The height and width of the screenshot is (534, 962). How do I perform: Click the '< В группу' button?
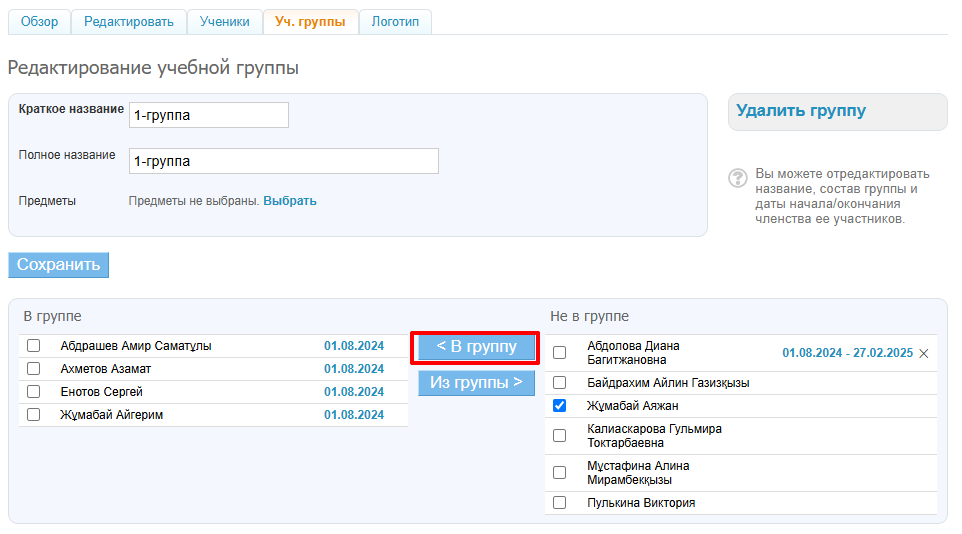click(x=477, y=347)
